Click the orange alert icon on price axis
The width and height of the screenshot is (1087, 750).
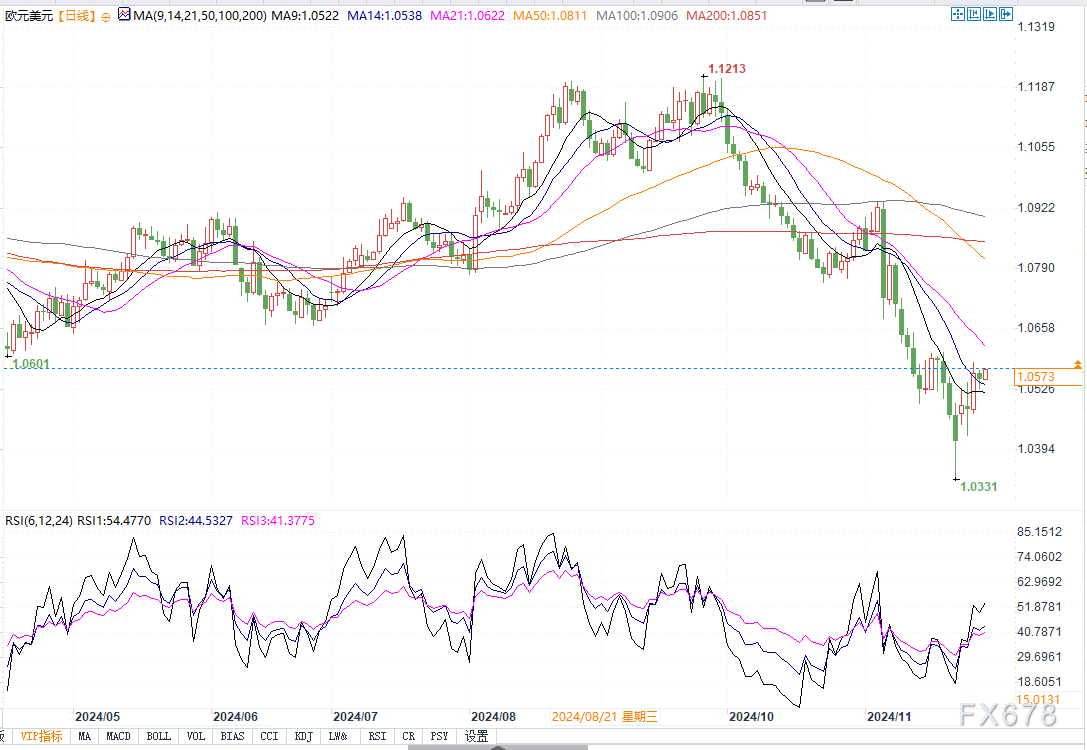1077,364
